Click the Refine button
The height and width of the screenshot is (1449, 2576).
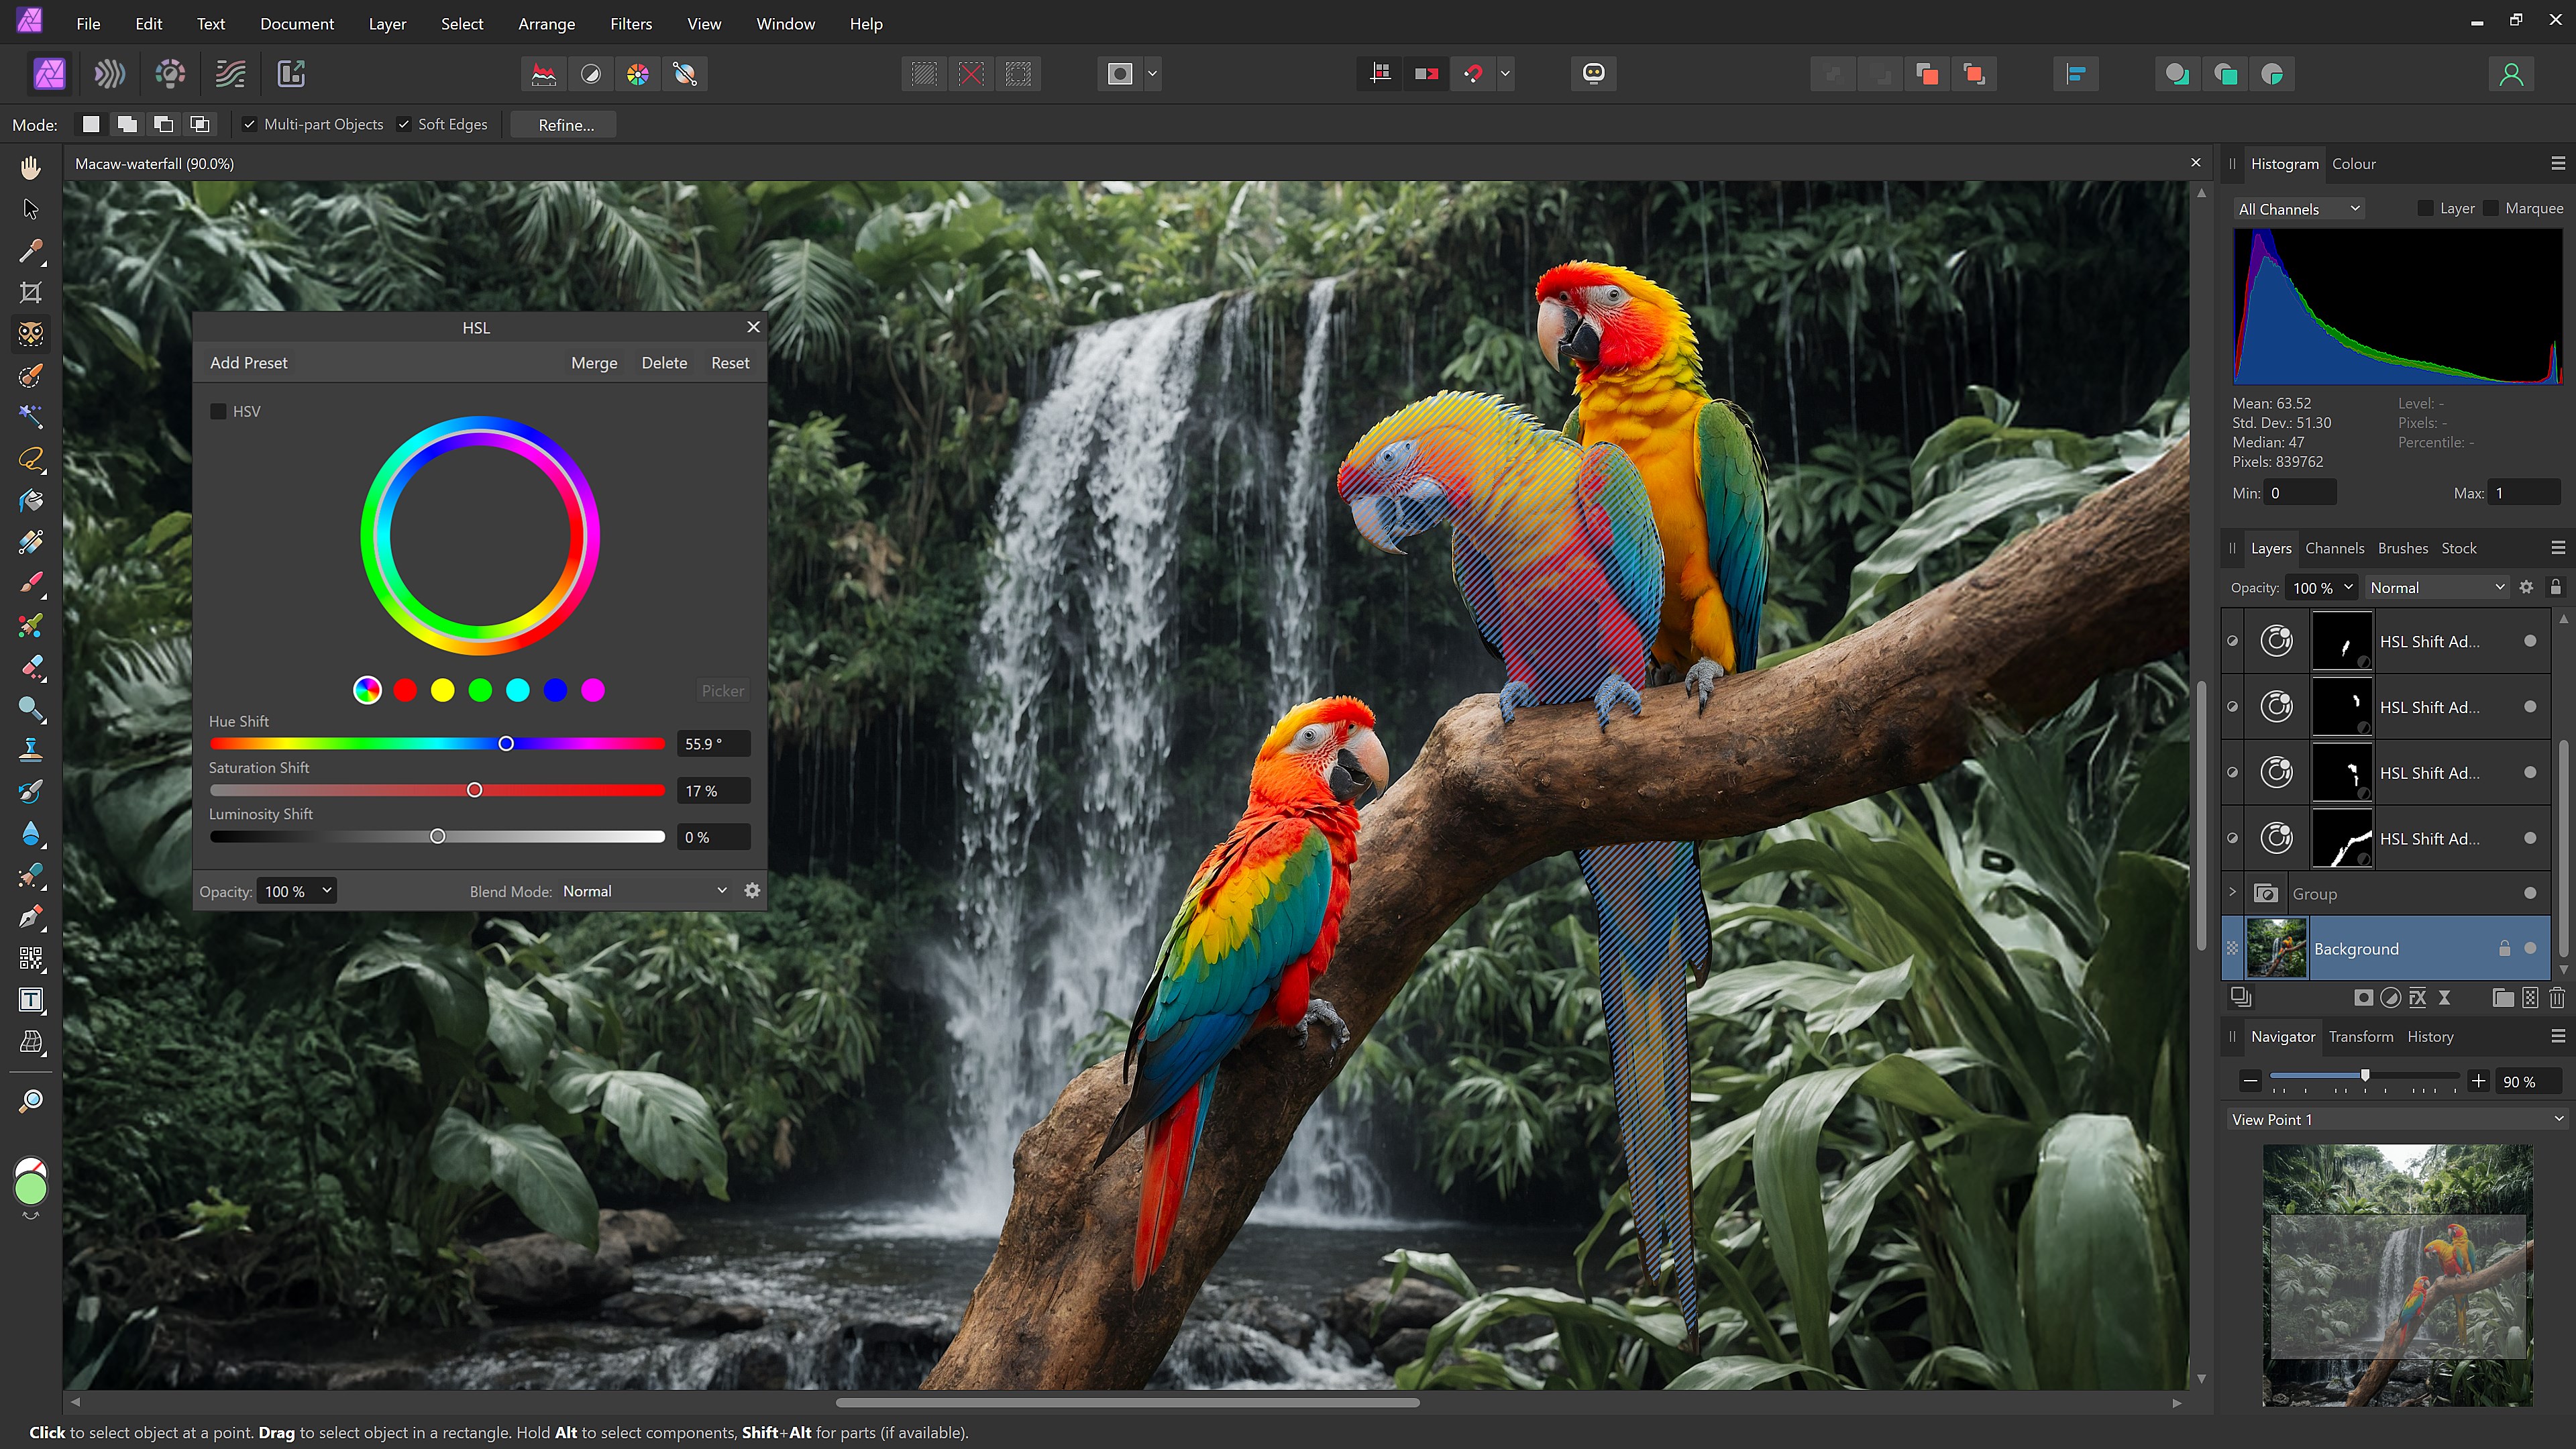(563, 124)
